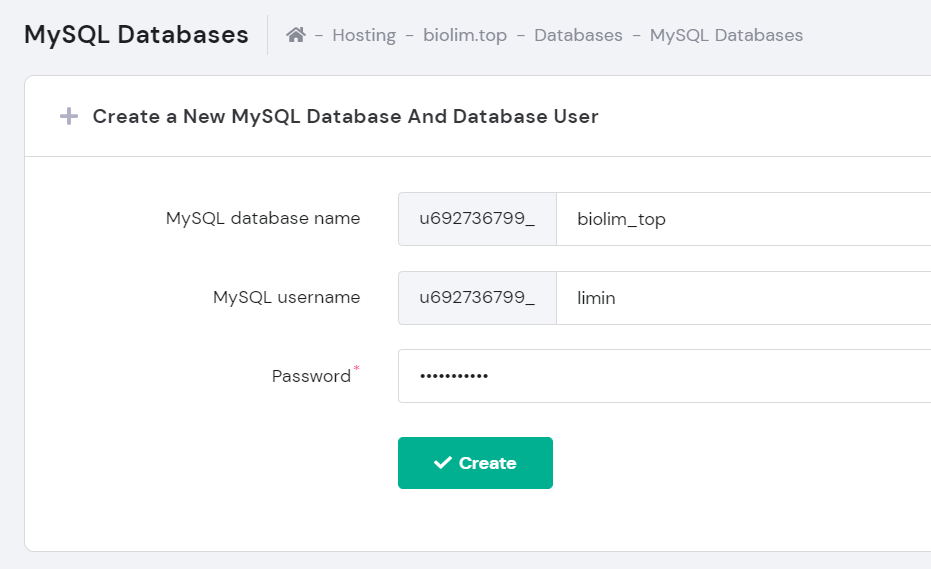Click into the Password field

coord(664,376)
